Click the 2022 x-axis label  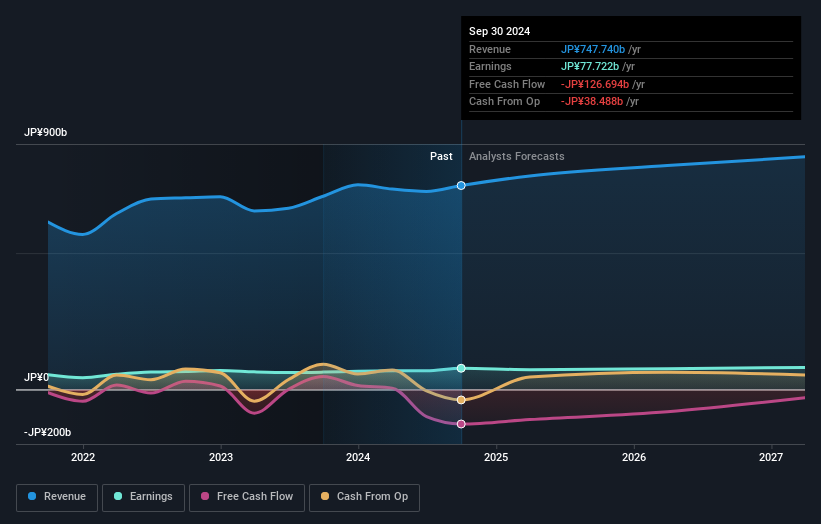coord(83,458)
